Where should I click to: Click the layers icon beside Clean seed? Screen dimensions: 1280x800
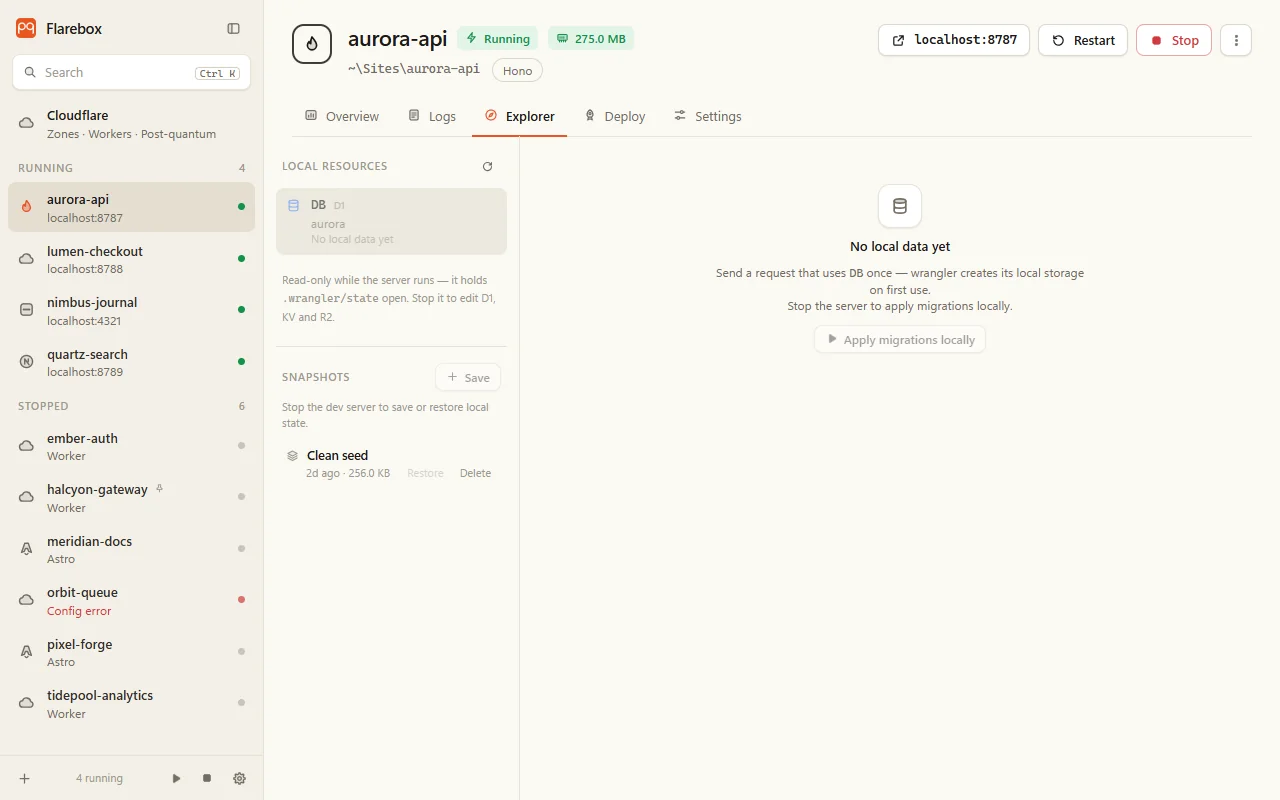click(x=293, y=455)
